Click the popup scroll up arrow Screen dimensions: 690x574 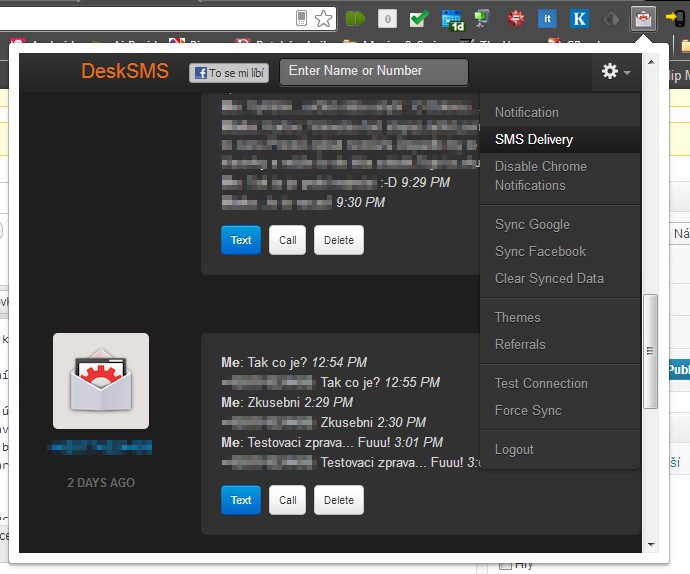pyautogui.click(x=651, y=62)
